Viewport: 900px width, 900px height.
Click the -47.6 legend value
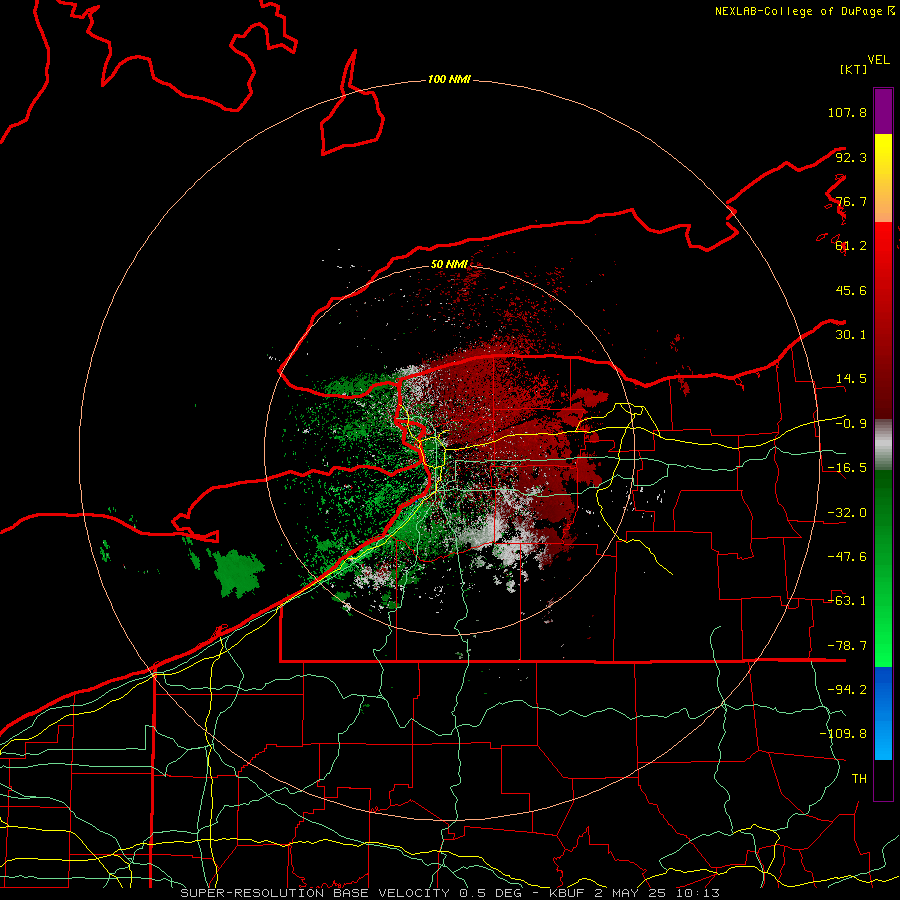pos(847,557)
